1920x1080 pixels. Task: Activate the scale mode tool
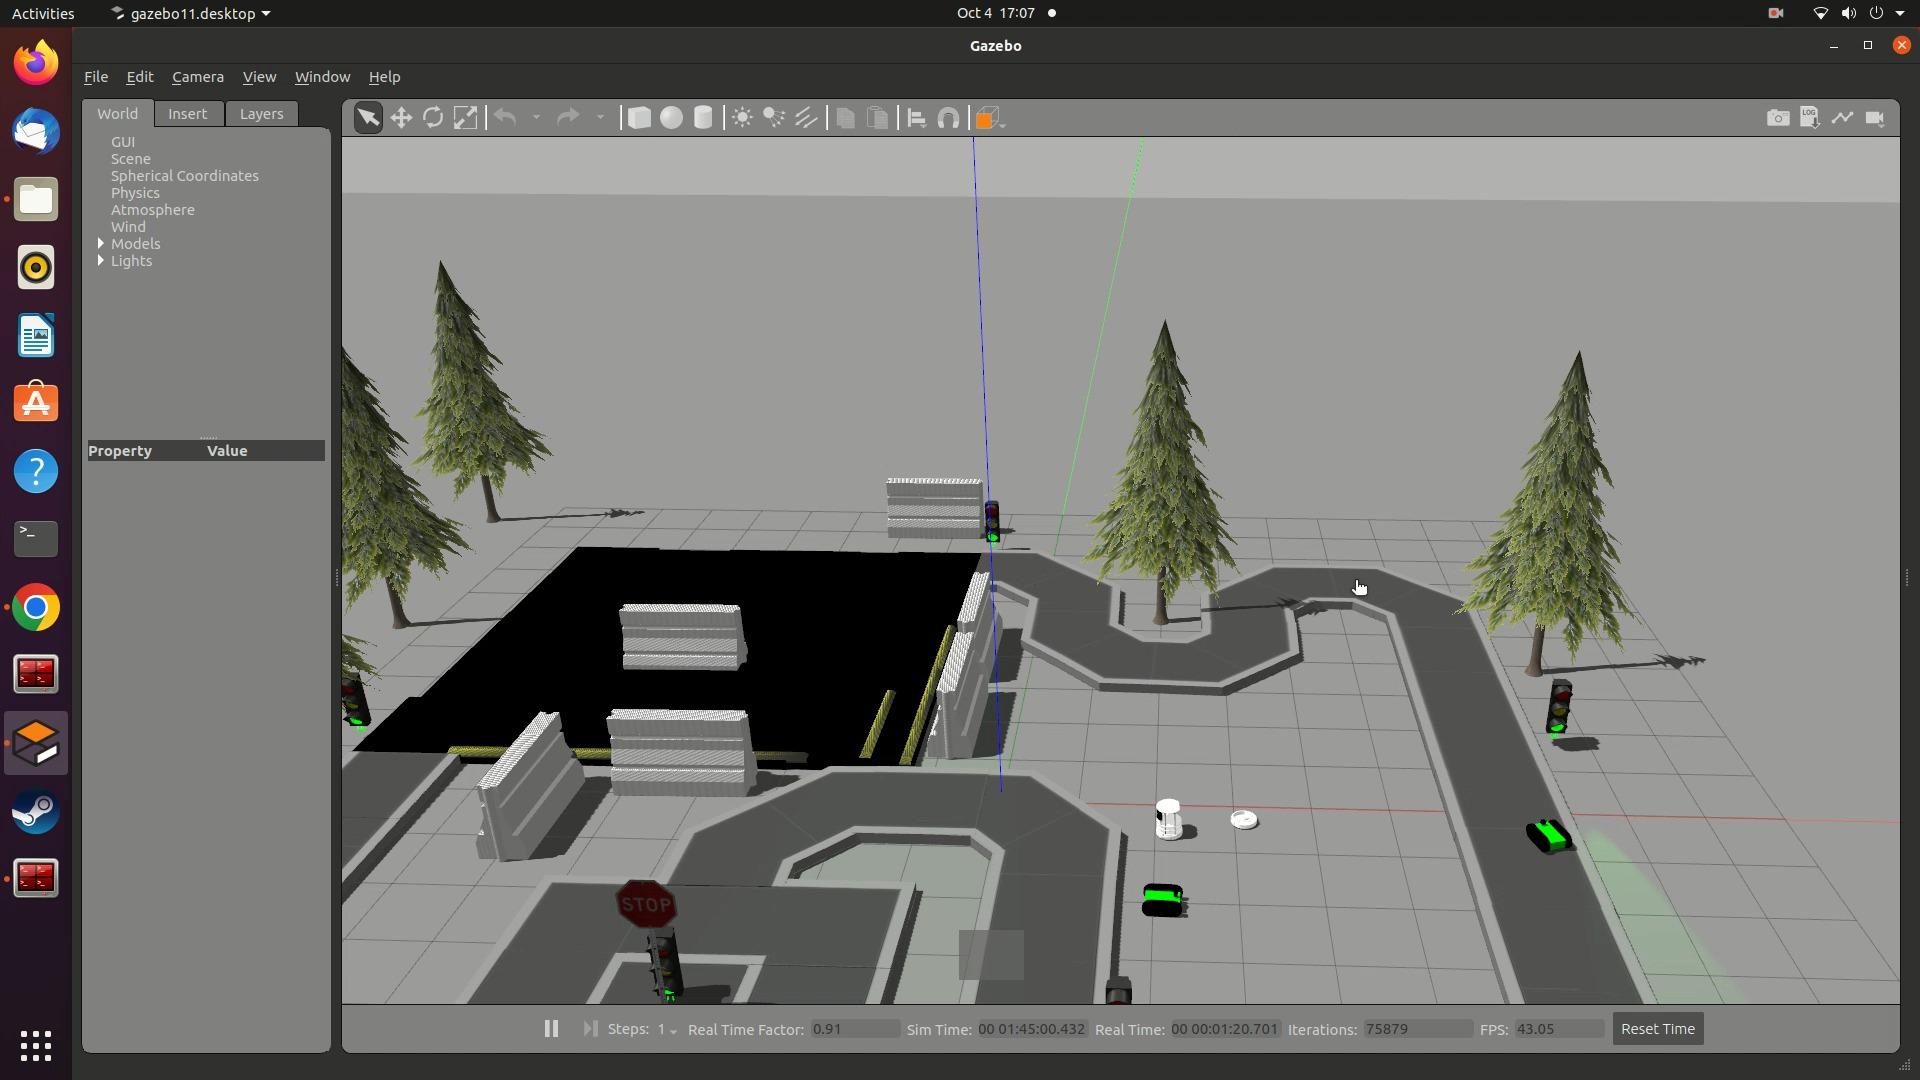[465, 118]
